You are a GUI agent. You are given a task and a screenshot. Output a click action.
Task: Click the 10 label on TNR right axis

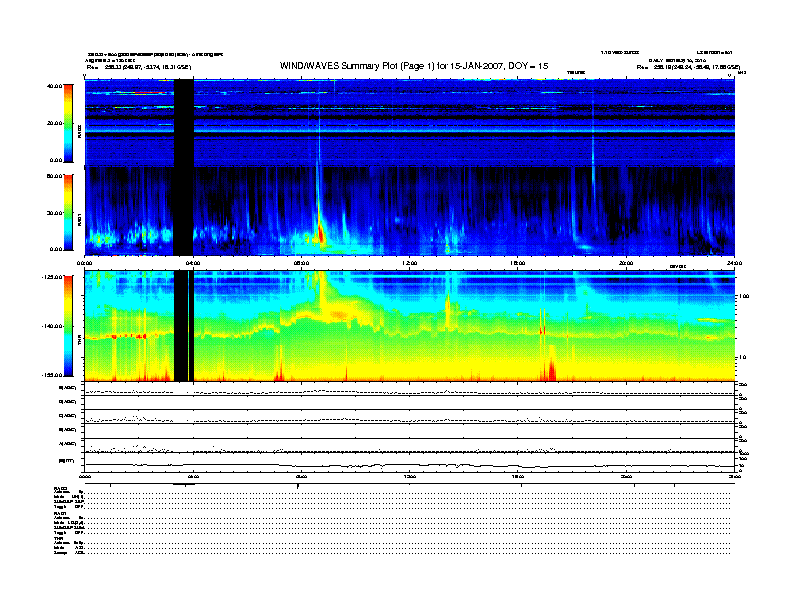pyautogui.click(x=742, y=358)
